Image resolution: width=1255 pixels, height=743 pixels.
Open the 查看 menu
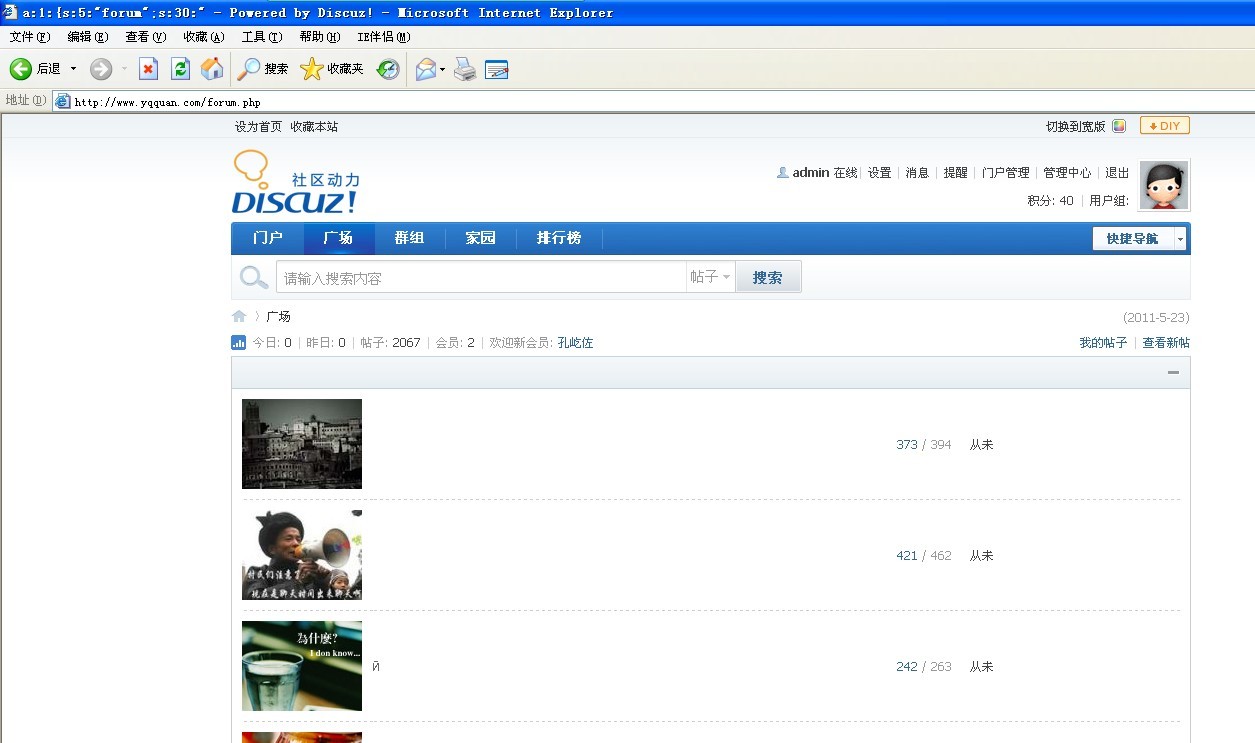point(146,37)
